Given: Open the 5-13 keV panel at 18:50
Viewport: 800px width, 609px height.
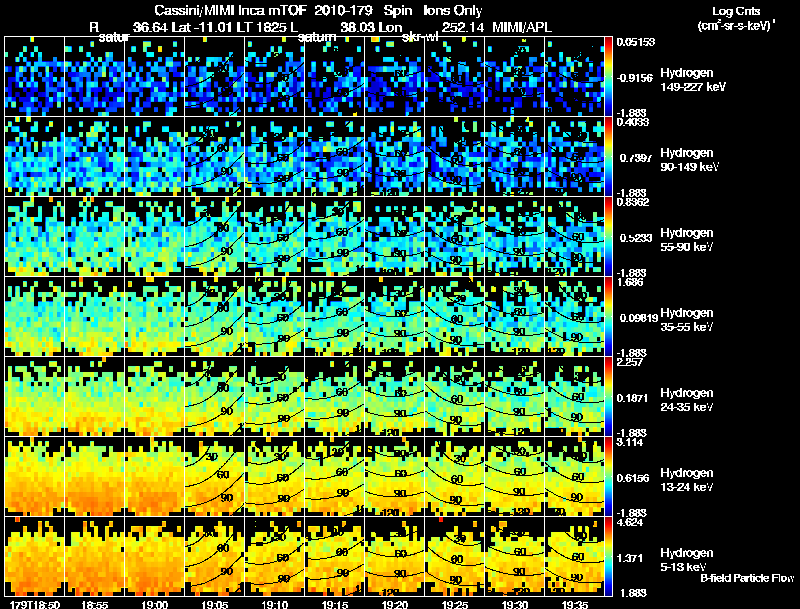Looking at the screenshot, I should click(34, 556).
